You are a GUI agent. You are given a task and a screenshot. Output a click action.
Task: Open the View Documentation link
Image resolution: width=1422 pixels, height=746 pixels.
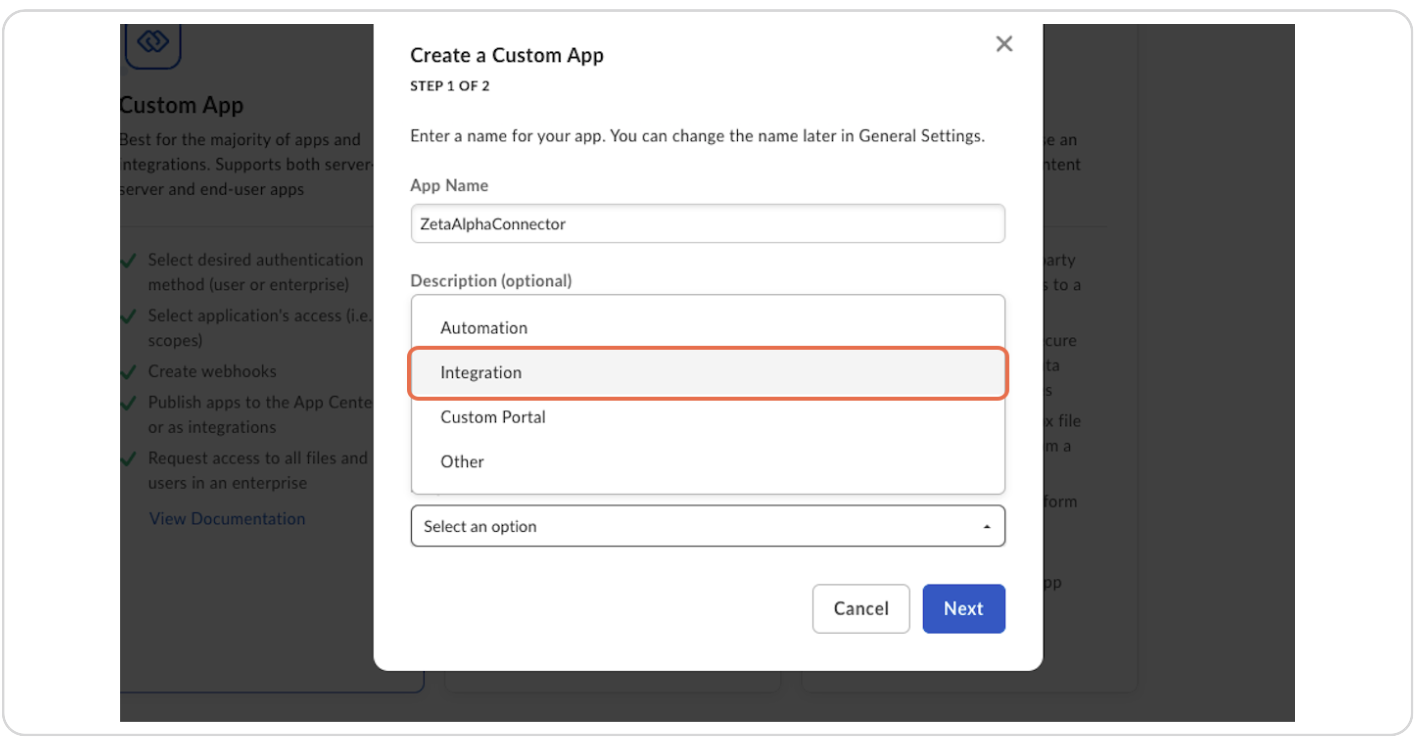227,518
